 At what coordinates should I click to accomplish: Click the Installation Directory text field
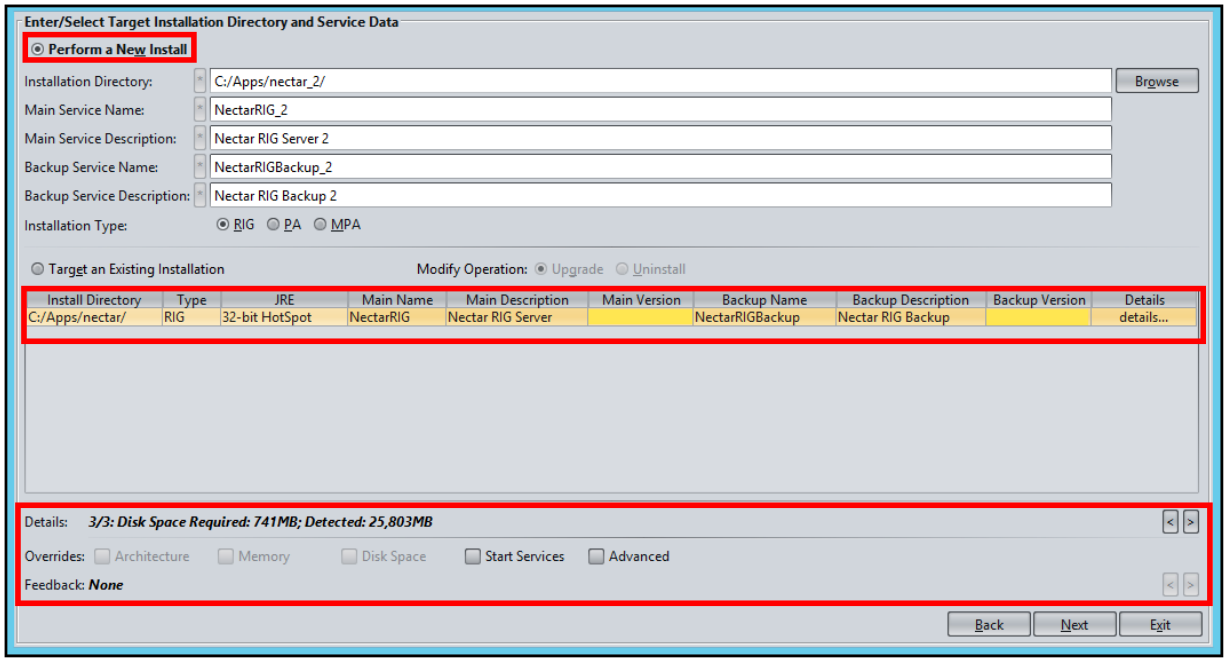661,81
